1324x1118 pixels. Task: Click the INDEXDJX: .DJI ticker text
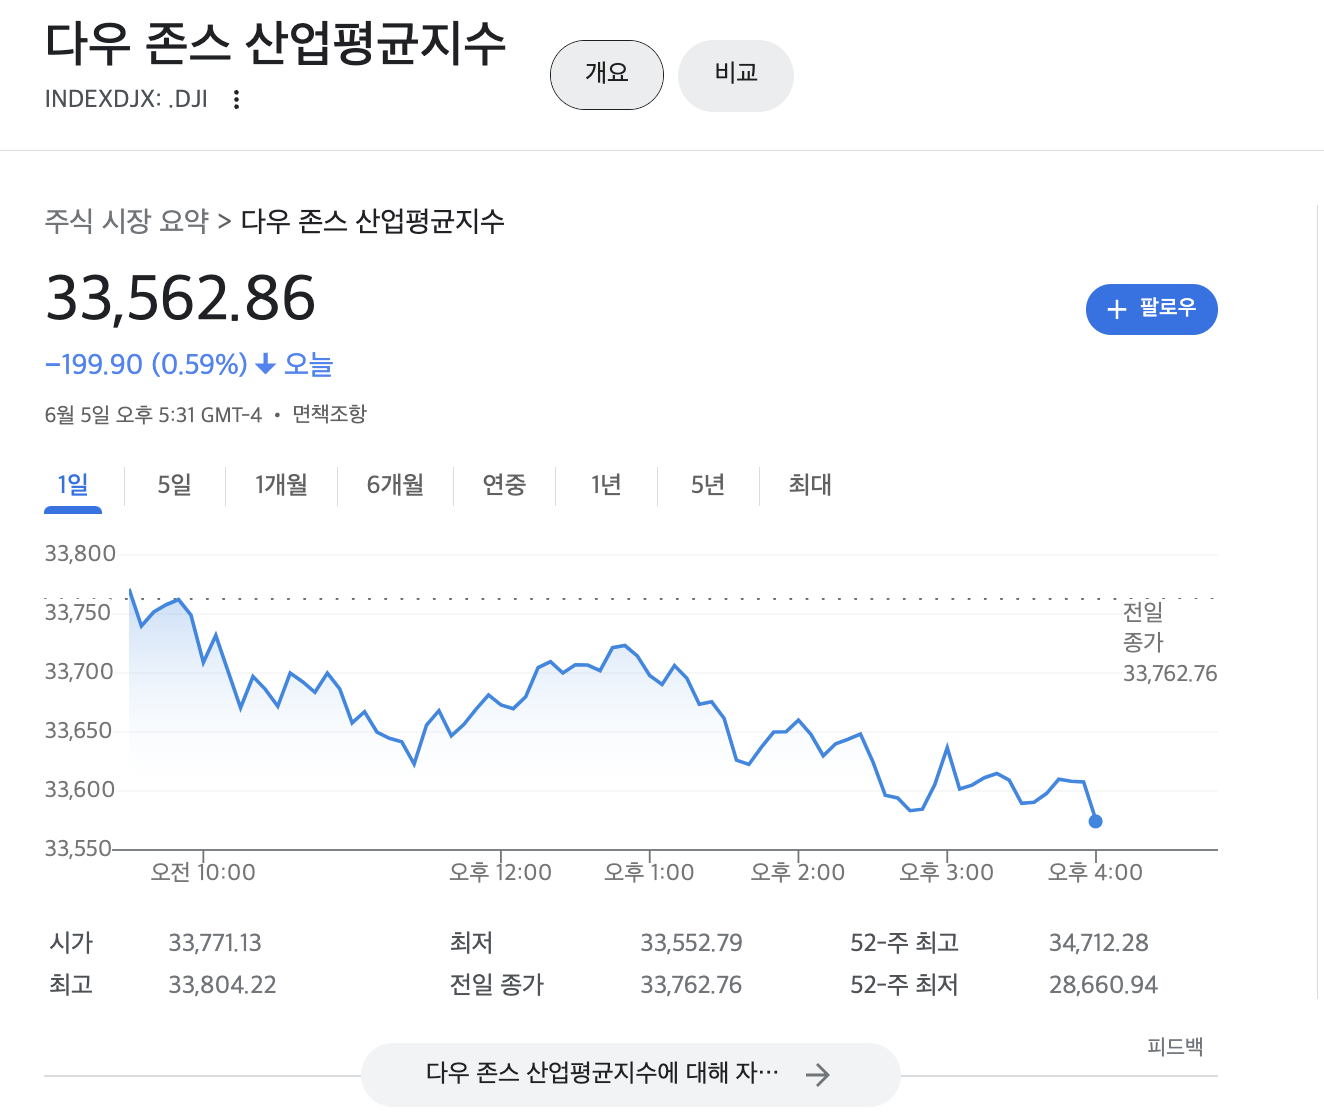(126, 99)
